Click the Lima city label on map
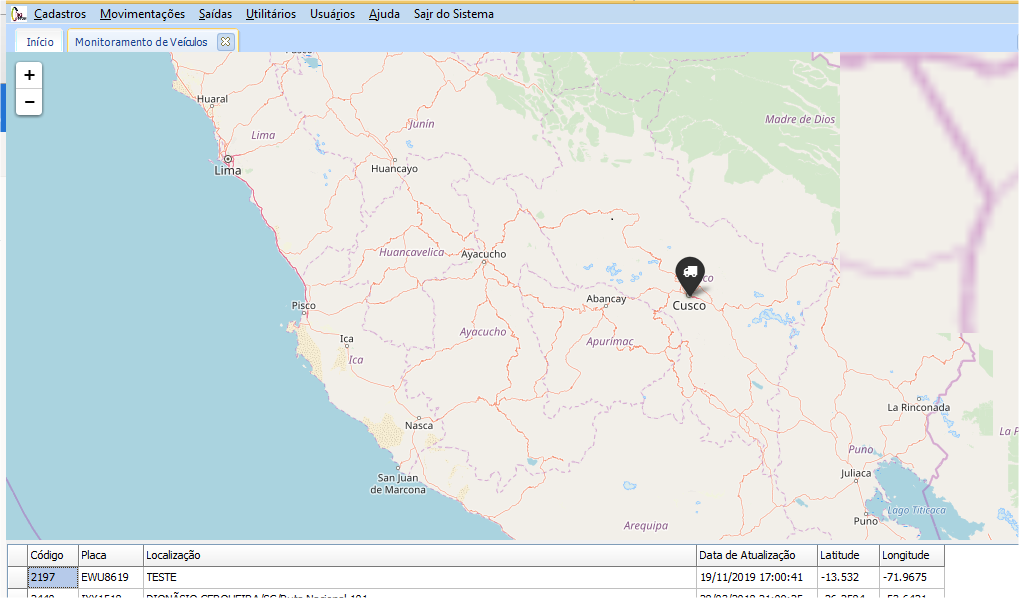1019x598 pixels. 227,170
